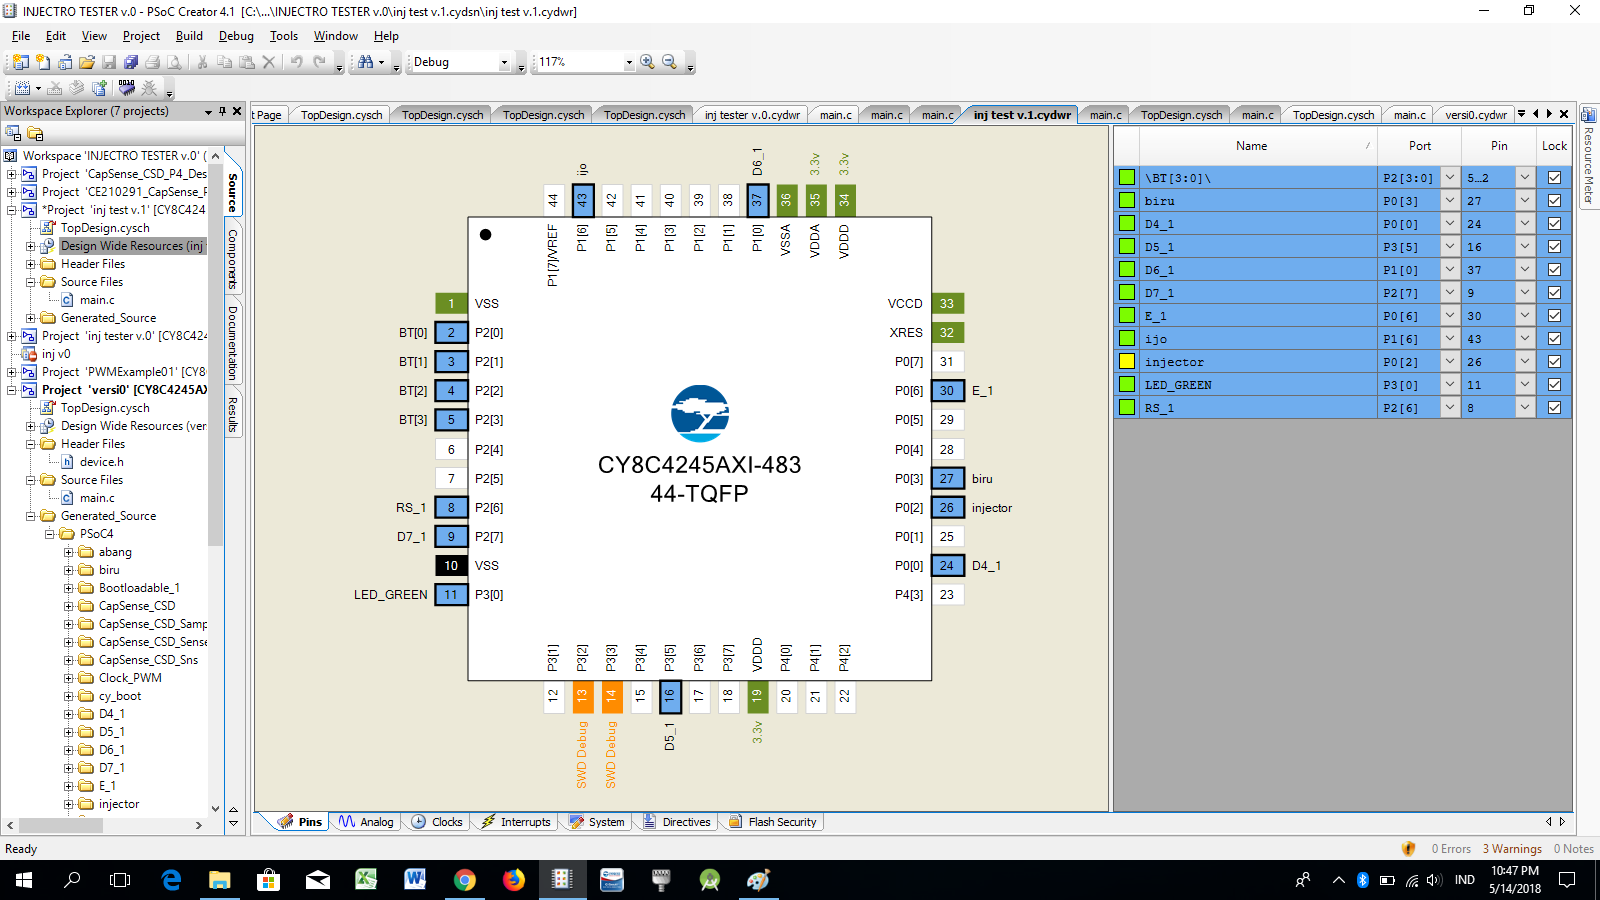This screenshot has height=900, width=1600.
Task: Click pin 26 box labeled injector
Action: (947, 508)
